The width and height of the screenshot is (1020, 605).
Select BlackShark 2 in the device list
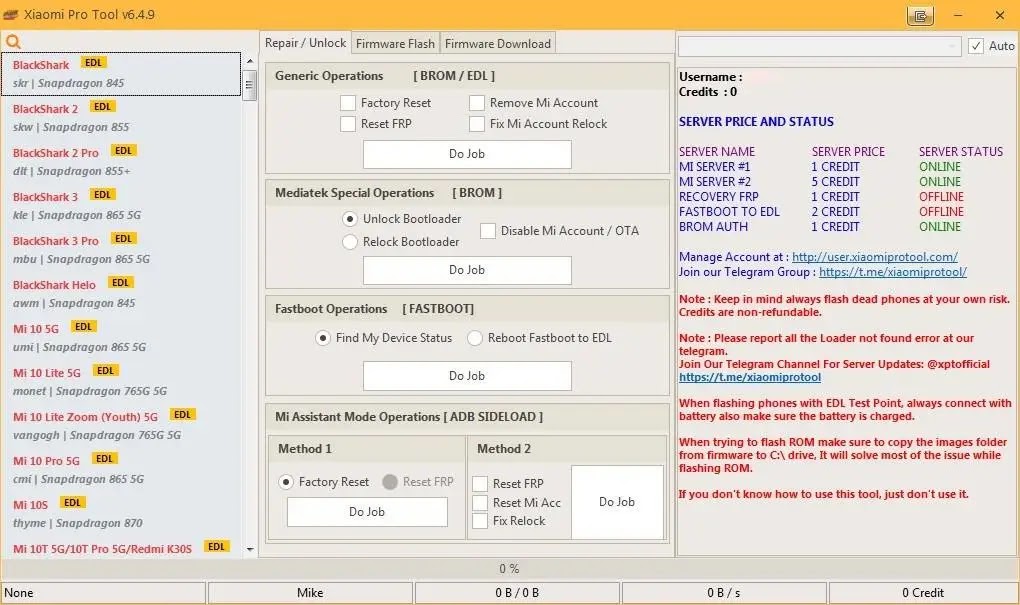pos(121,118)
